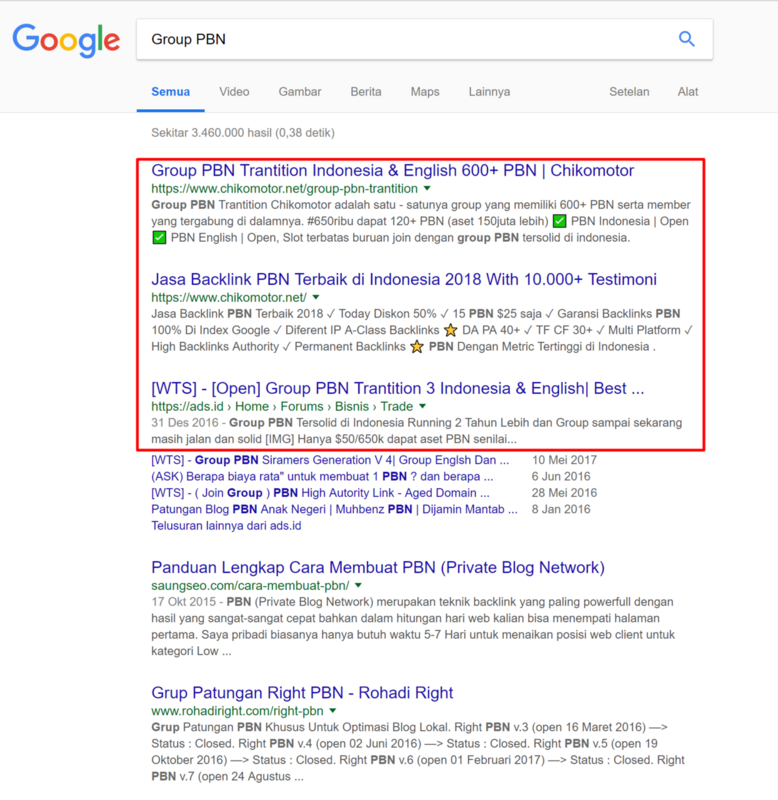Expand dropdown beside saungseo.com/cara-membuat-pbn/ URL

(x=358, y=585)
